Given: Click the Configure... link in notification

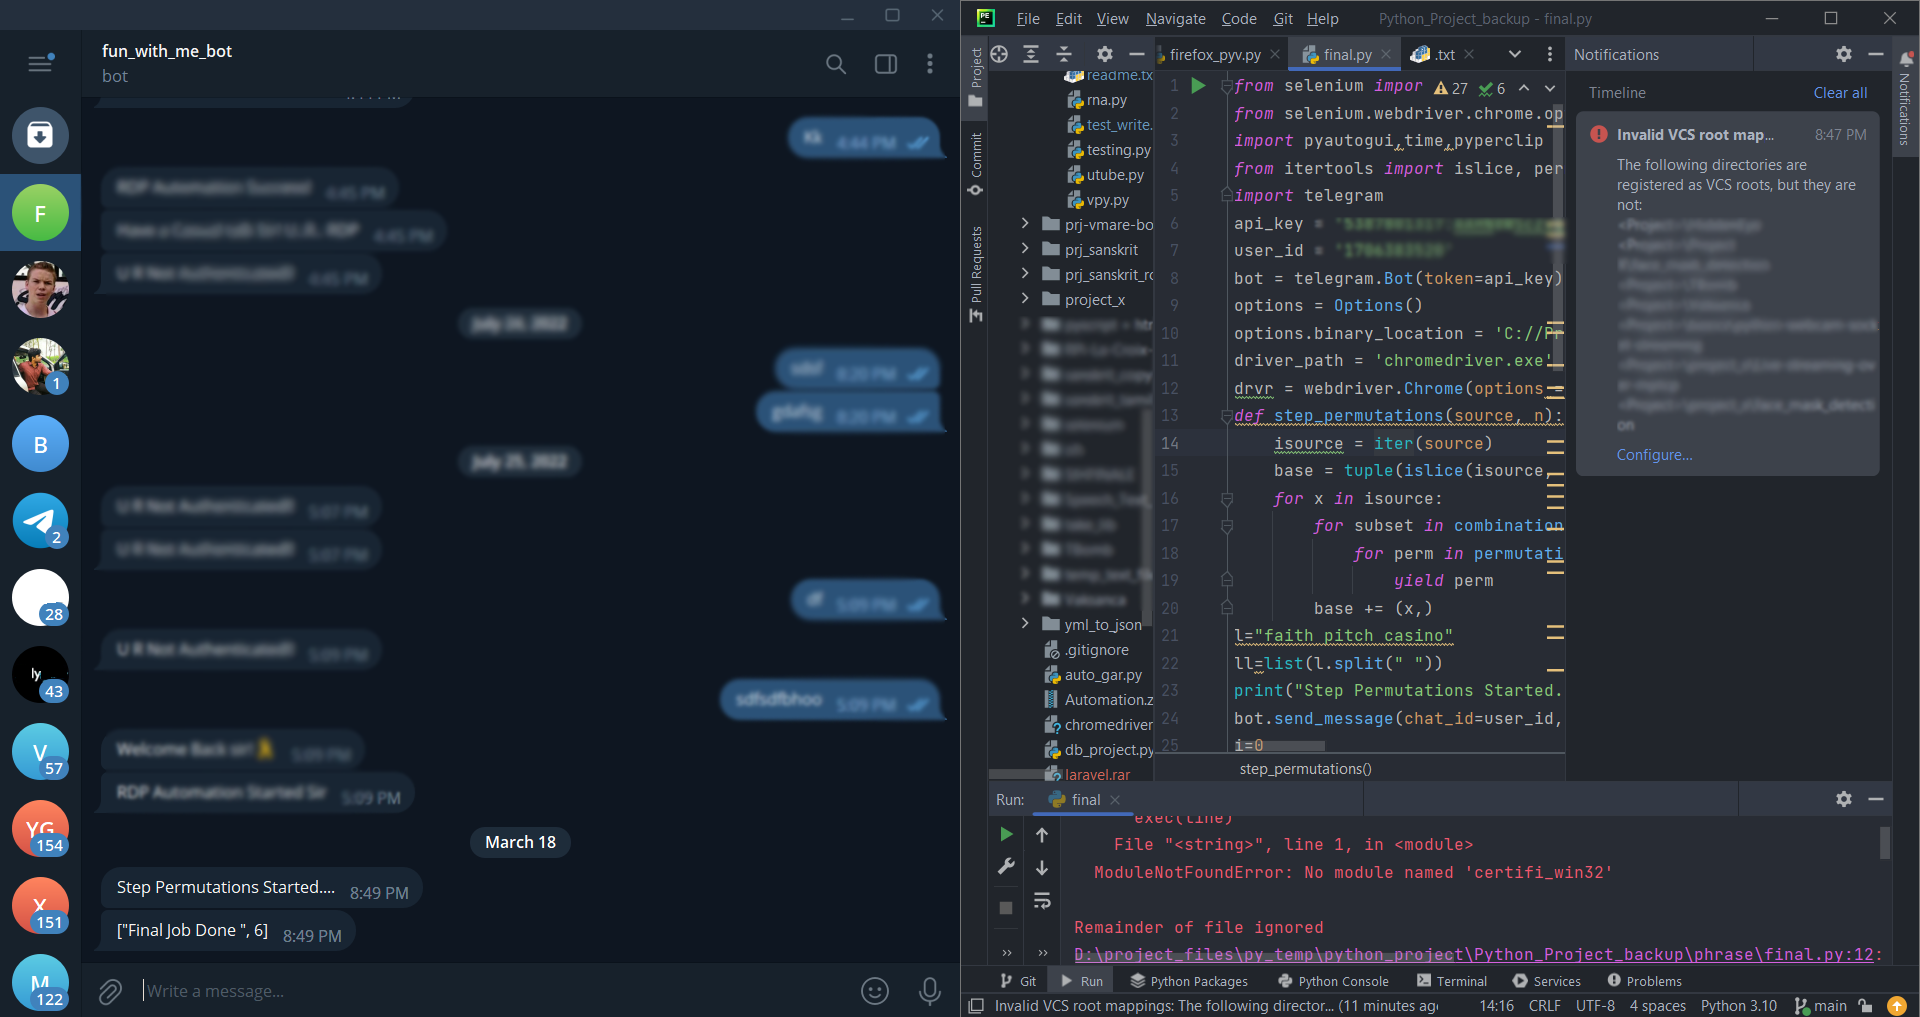Looking at the screenshot, I should point(1654,455).
